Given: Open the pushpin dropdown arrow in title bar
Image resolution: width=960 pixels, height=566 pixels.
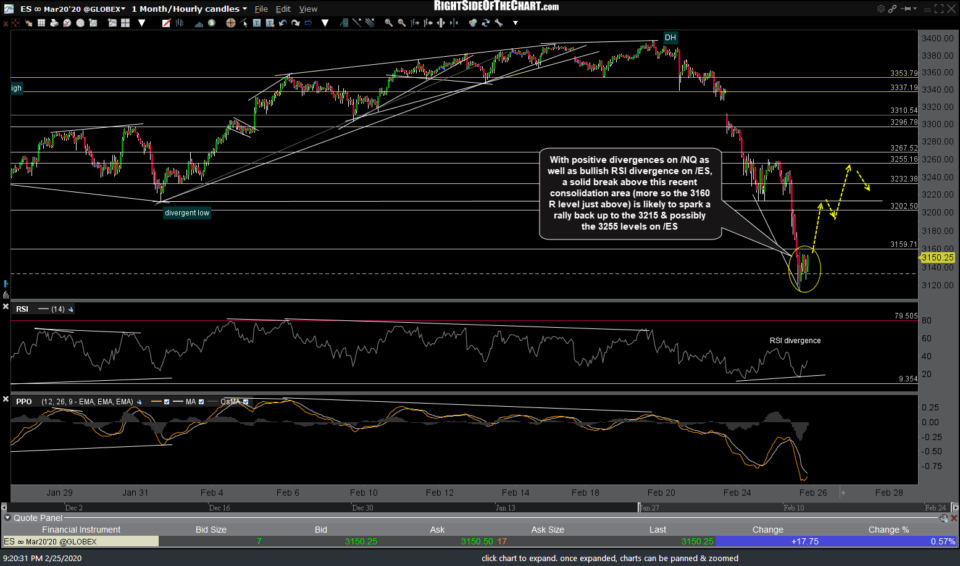Looking at the screenshot, I should tap(917, 9).
